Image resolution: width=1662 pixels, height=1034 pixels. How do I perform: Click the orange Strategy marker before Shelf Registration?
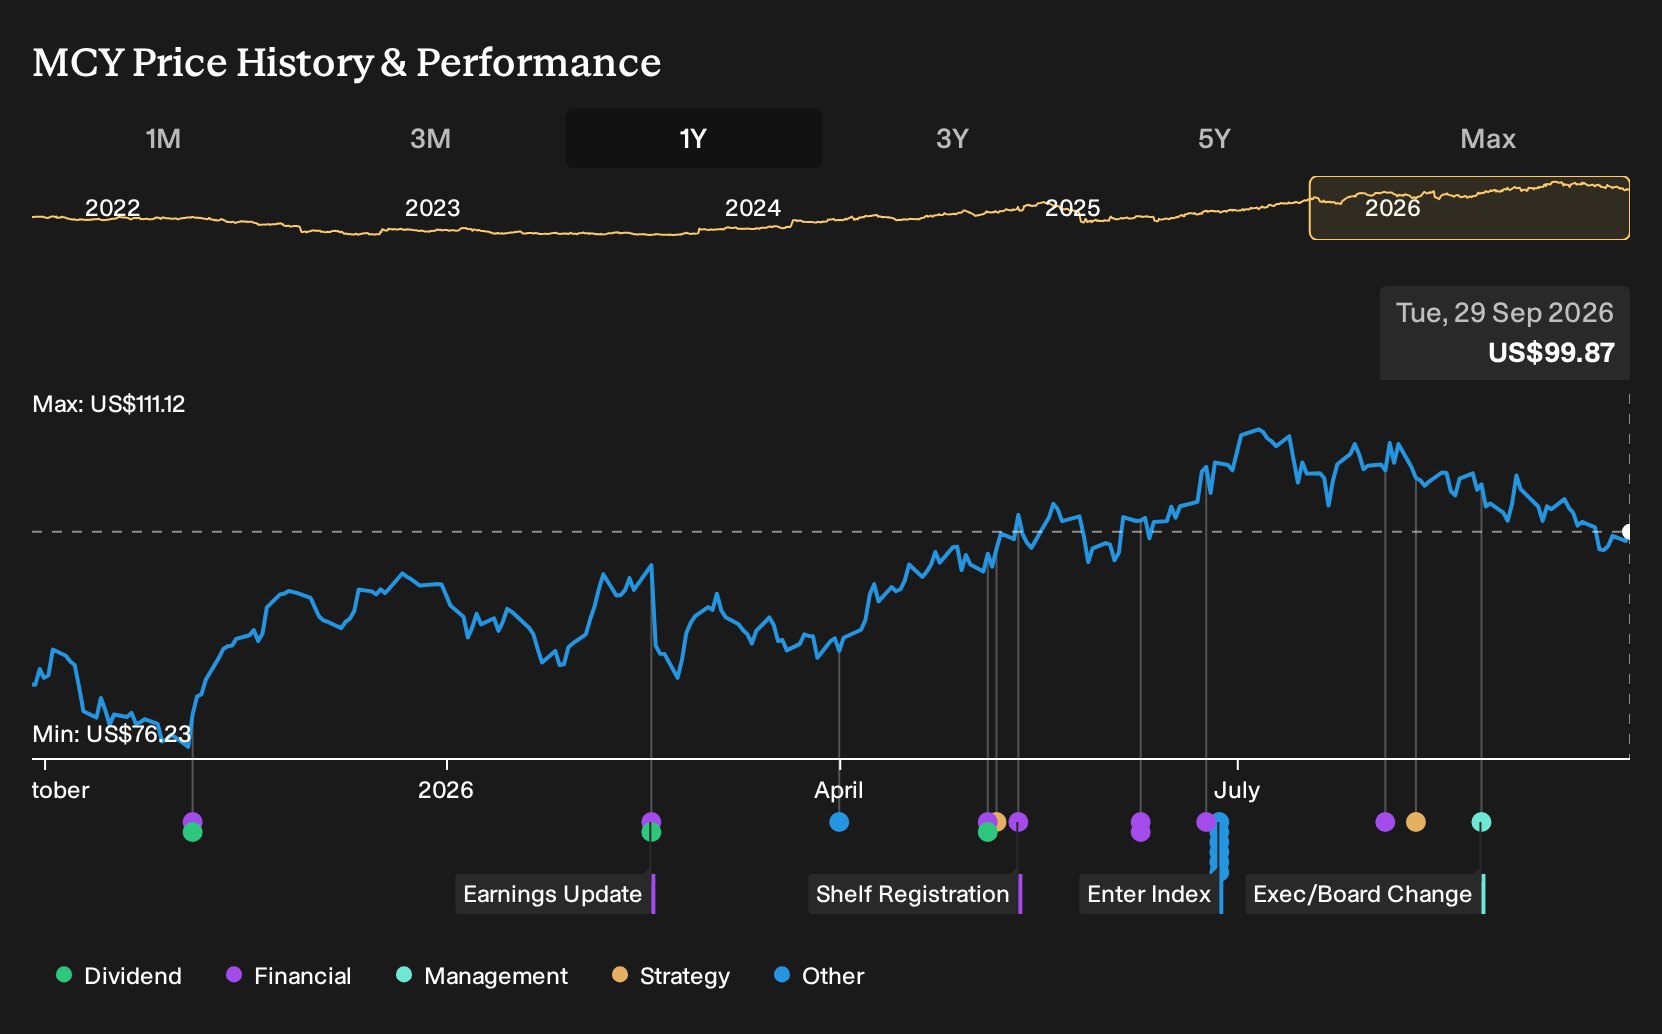point(999,822)
